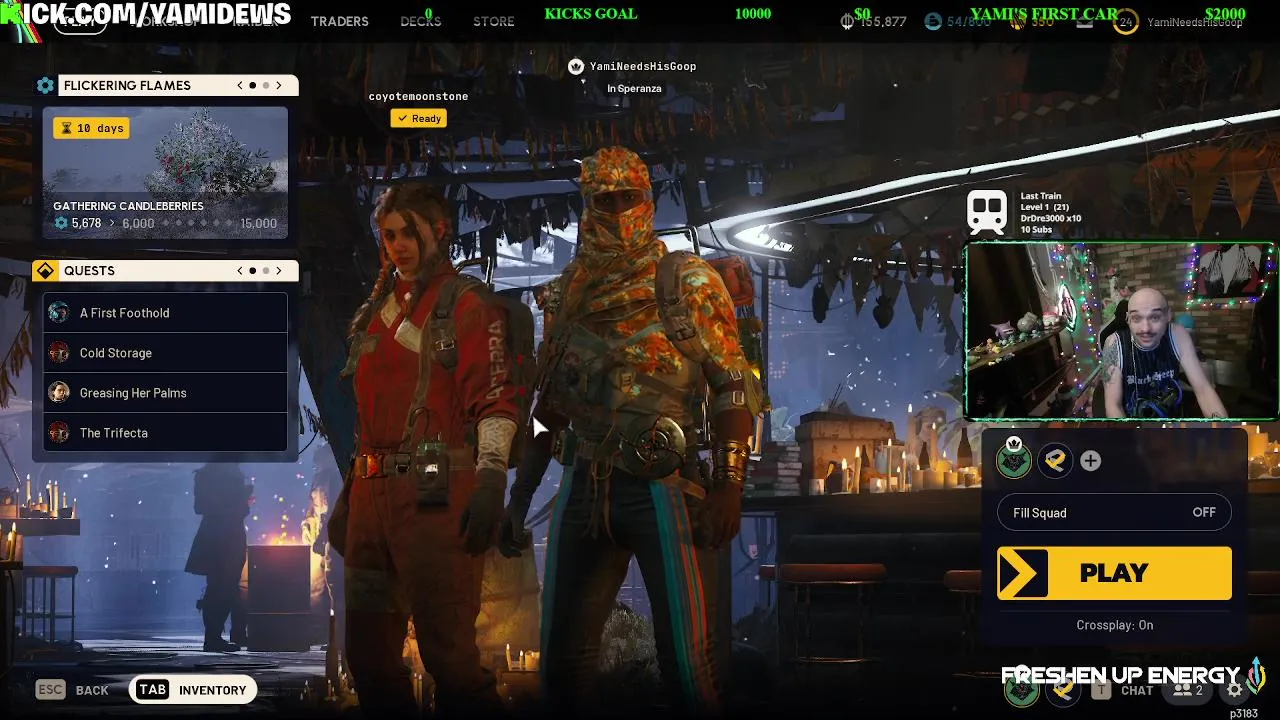This screenshot has height=720, width=1280.
Task: Click the yellow PLAY button
Action: (x=1114, y=573)
